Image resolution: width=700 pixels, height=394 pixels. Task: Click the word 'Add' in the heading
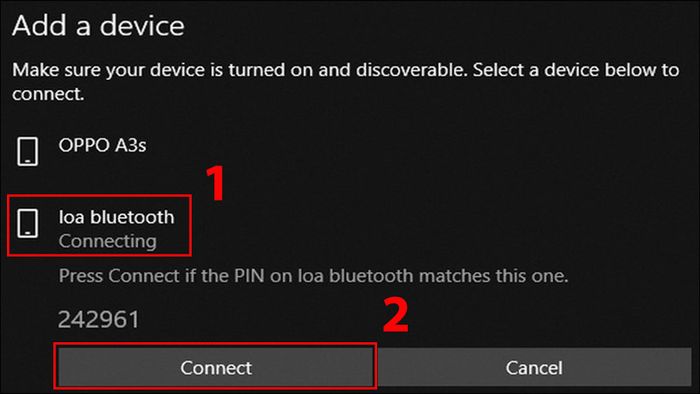(40, 25)
